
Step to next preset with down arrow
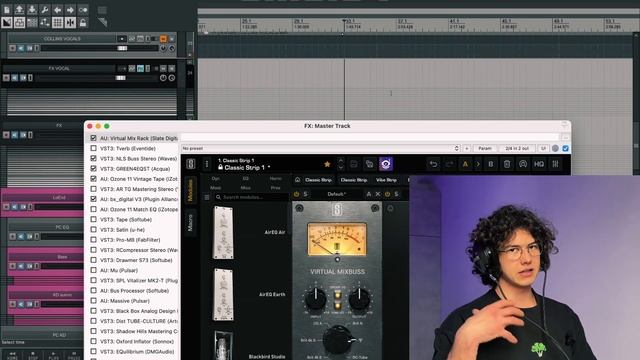click(x=340, y=167)
